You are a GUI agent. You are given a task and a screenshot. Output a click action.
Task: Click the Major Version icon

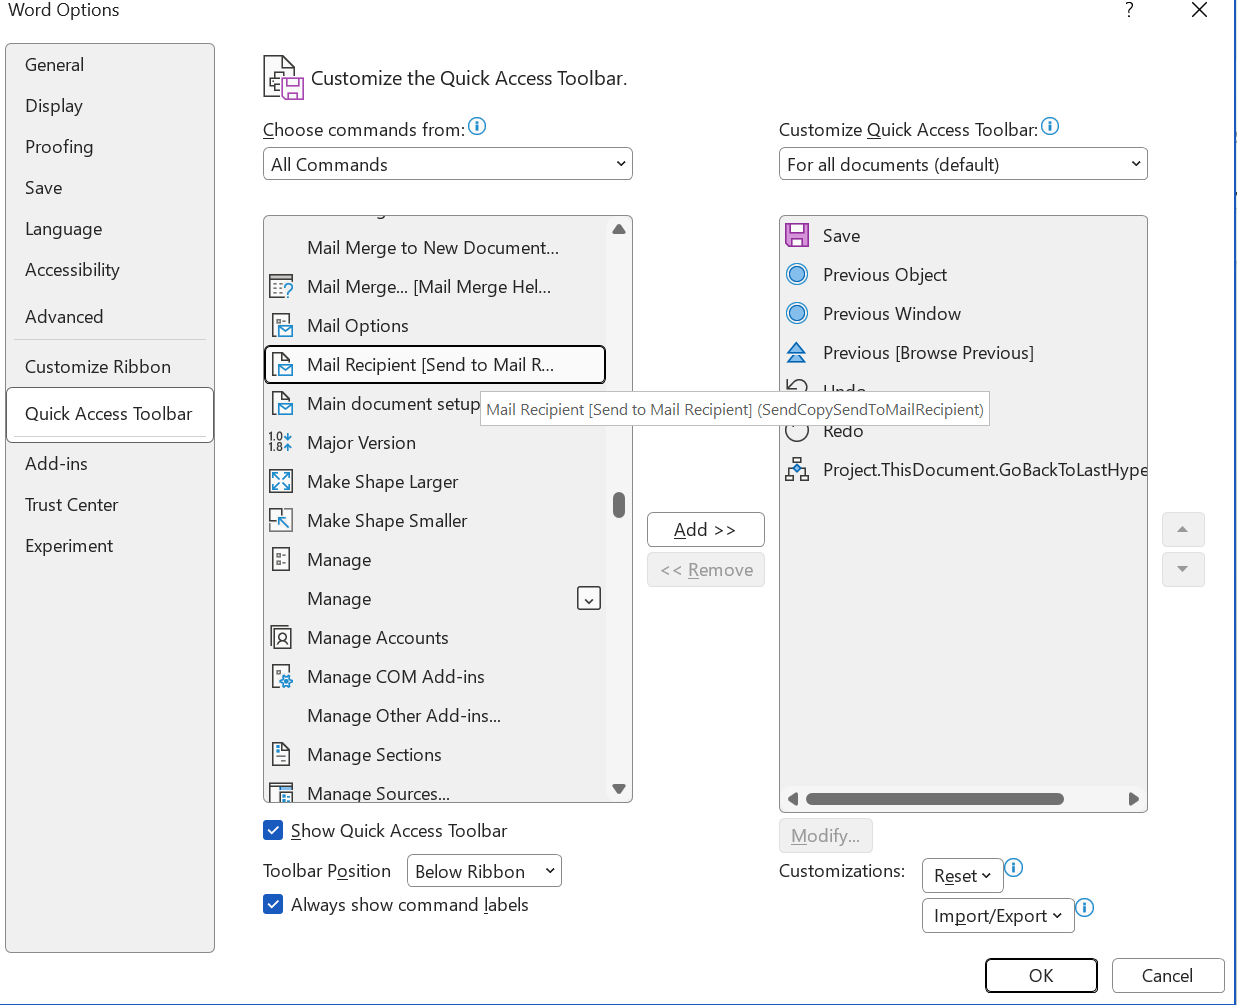pyautogui.click(x=281, y=443)
